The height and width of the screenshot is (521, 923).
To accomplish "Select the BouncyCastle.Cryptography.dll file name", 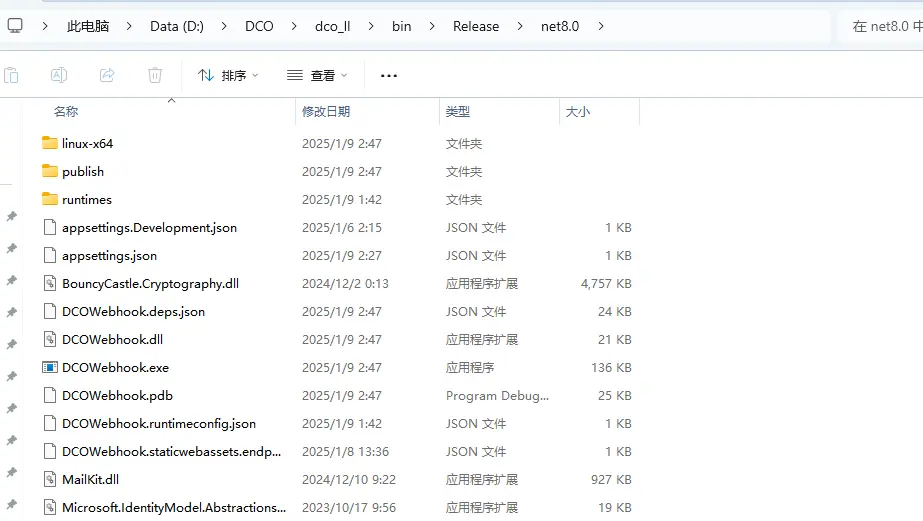I will (x=150, y=284).
